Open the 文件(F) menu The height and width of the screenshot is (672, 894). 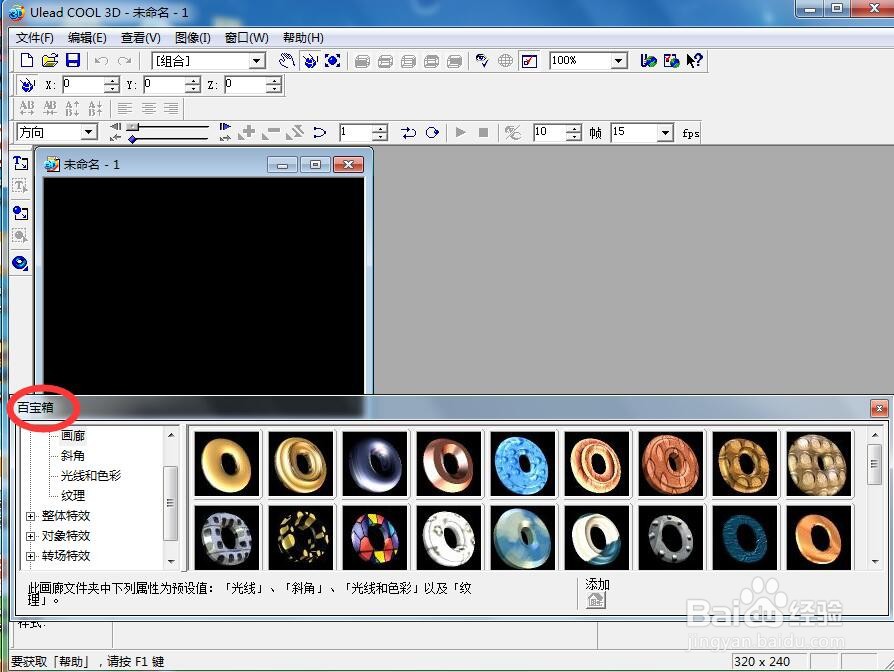34,38
